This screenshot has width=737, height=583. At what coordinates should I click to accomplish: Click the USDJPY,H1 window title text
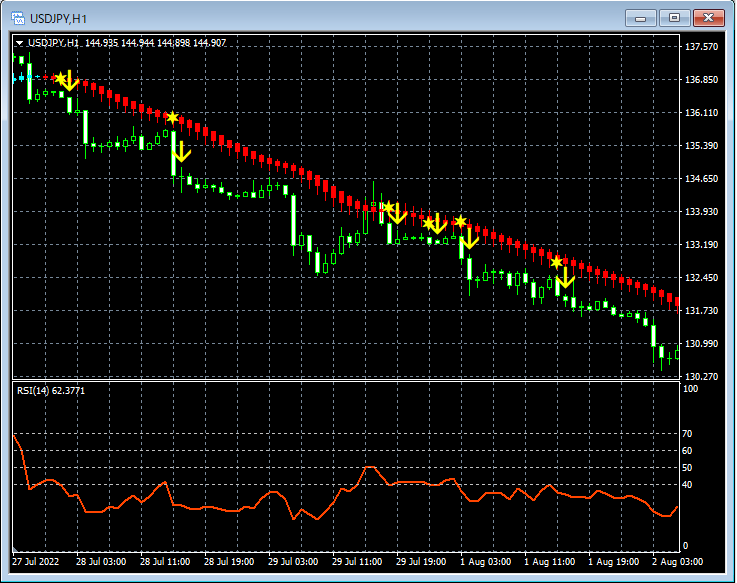[x=58, y=19]
